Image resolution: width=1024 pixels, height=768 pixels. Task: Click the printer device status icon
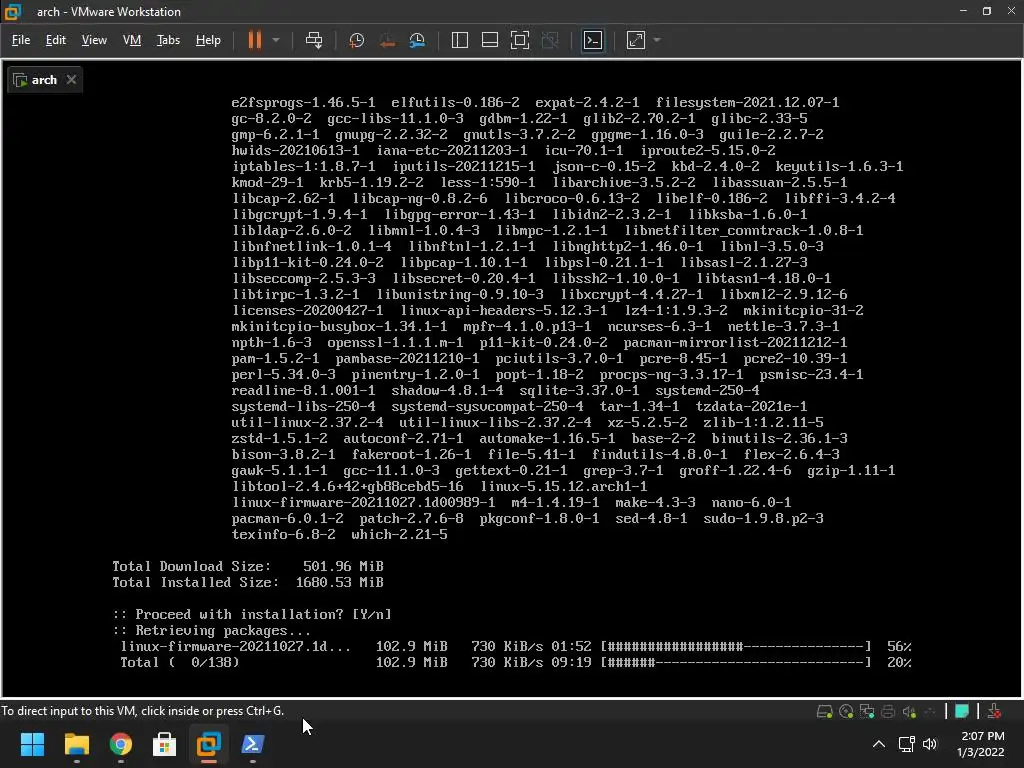[888, 711]
